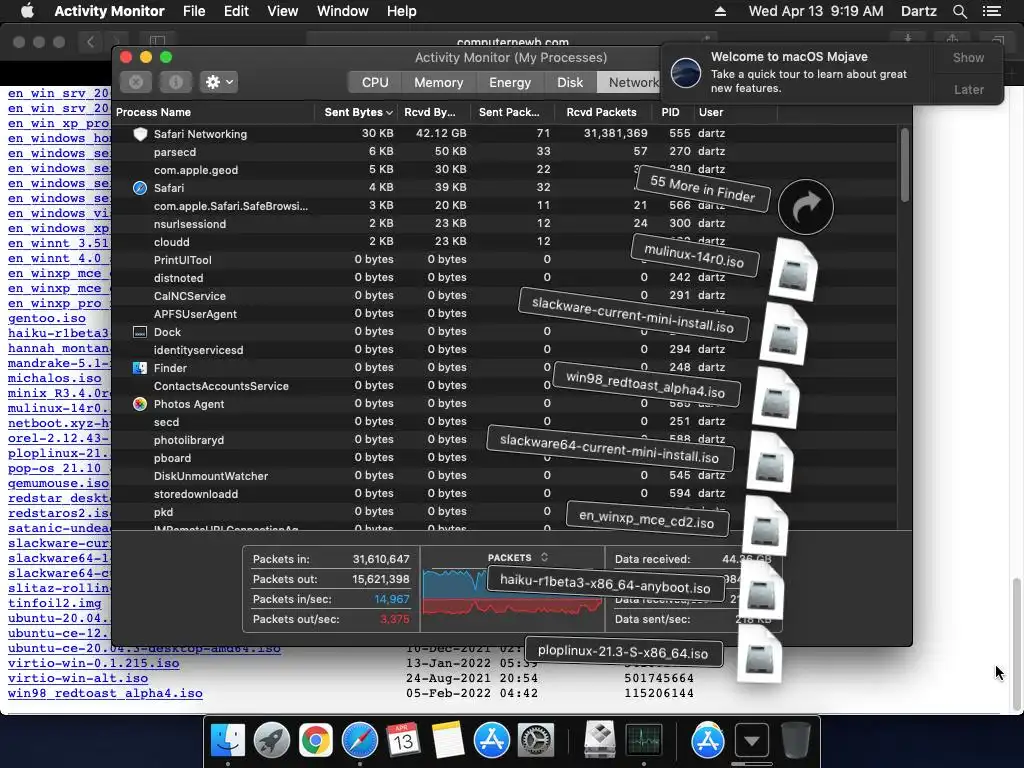The height and width of the screenshot is (768, 1024).
Task: Open Launchpad from the Dock
Action: click(x=272, y=740)
